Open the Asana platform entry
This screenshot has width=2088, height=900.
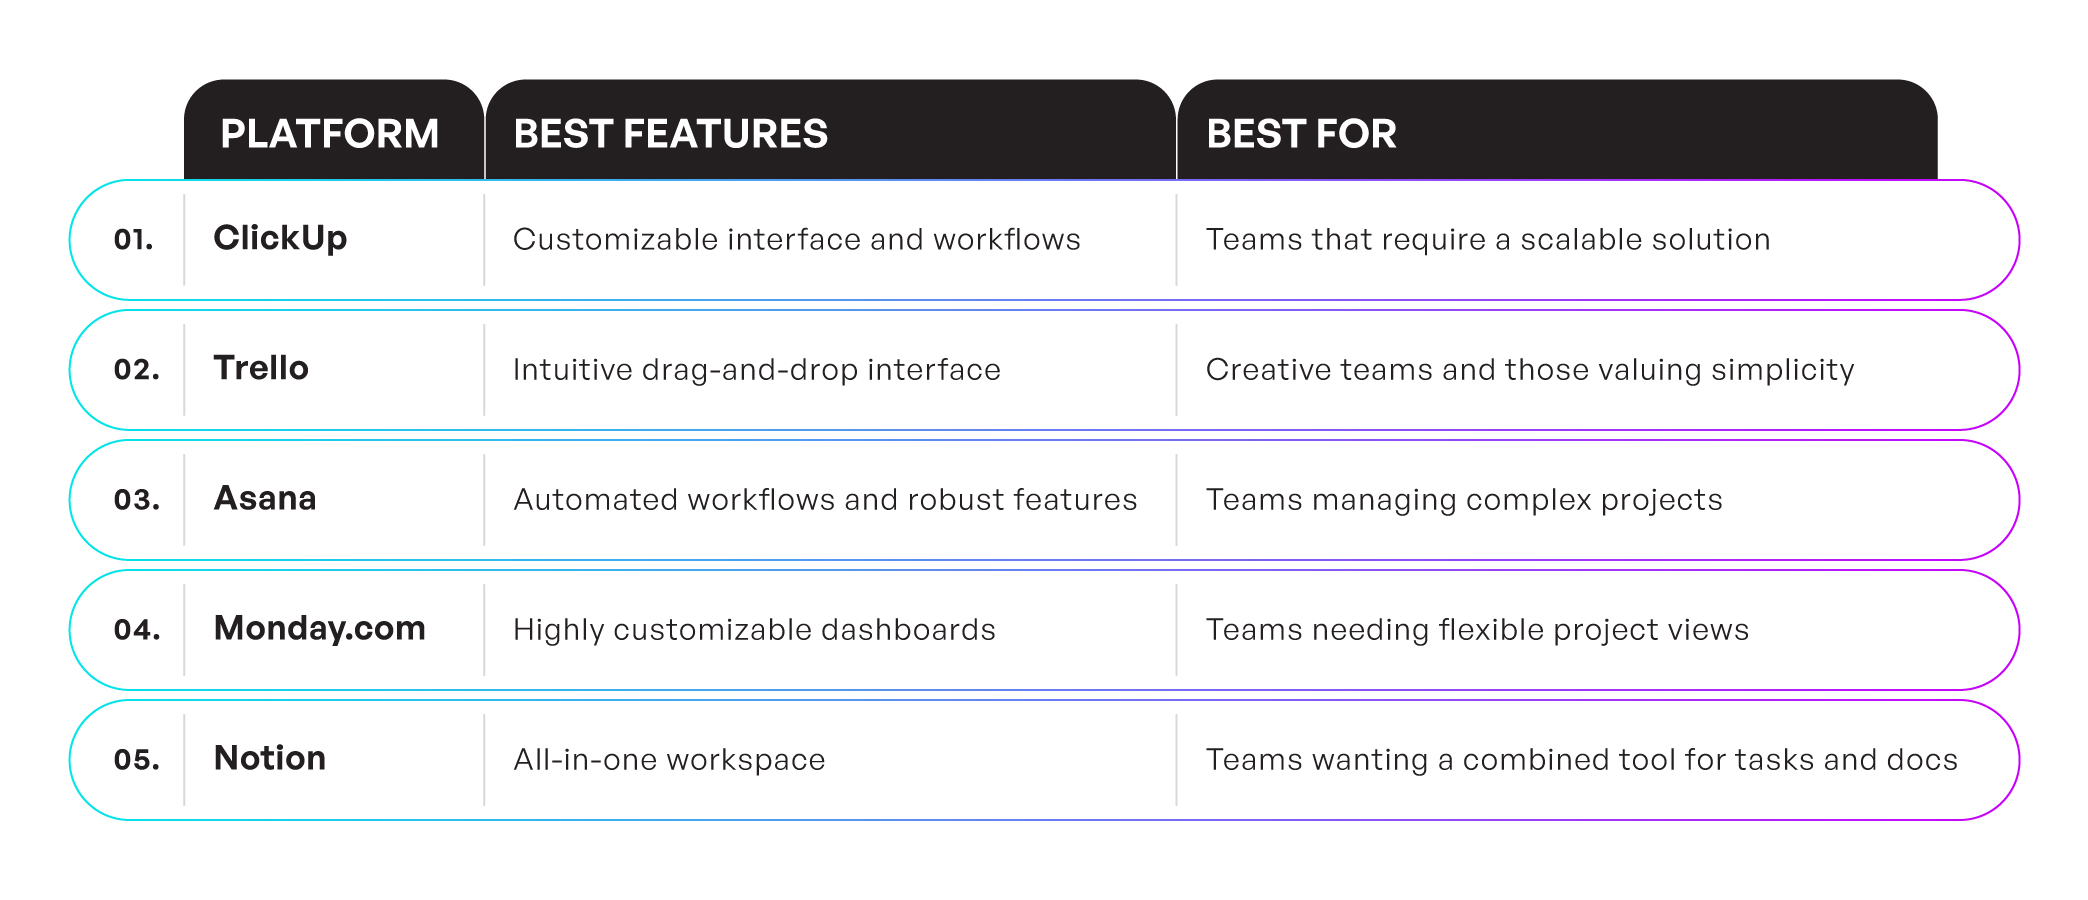265,498
